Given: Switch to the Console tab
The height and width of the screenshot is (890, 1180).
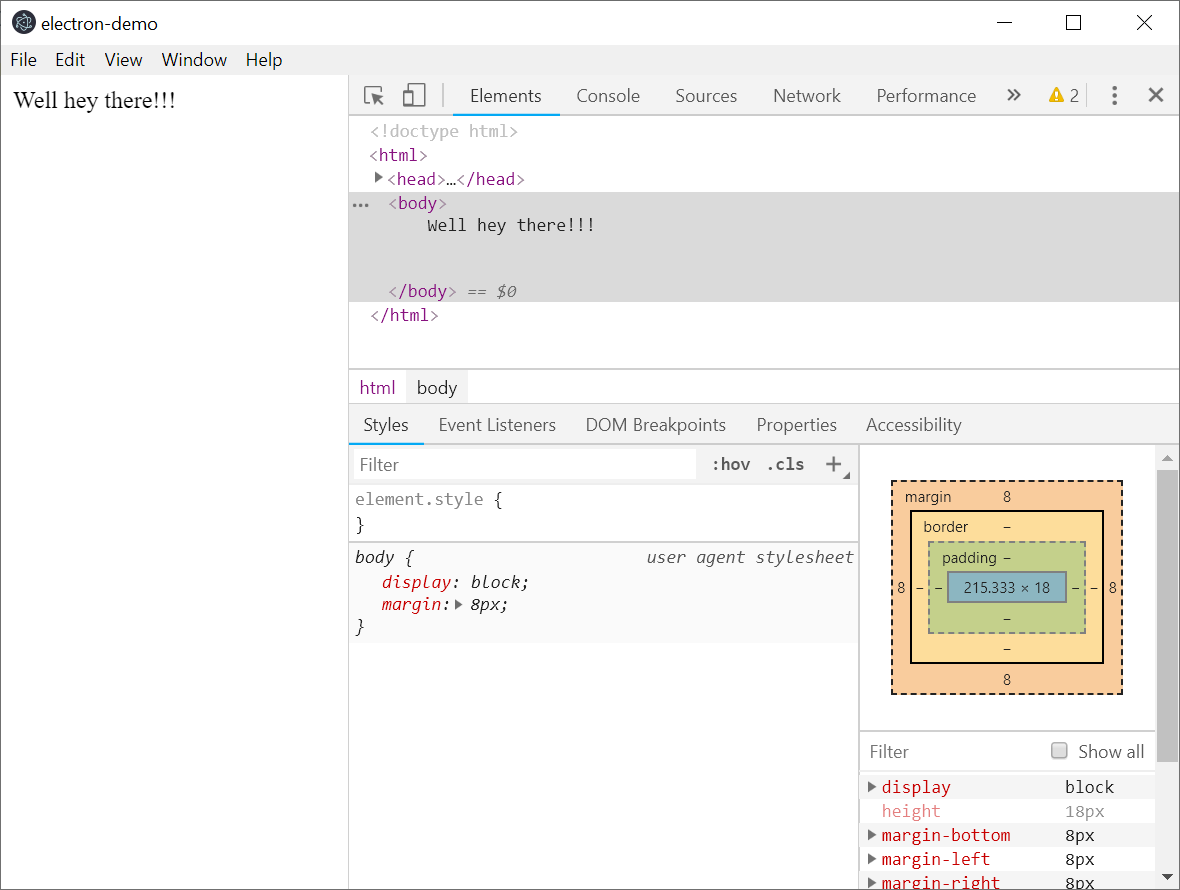Looking at the screenshot, I should click(608, 96).
